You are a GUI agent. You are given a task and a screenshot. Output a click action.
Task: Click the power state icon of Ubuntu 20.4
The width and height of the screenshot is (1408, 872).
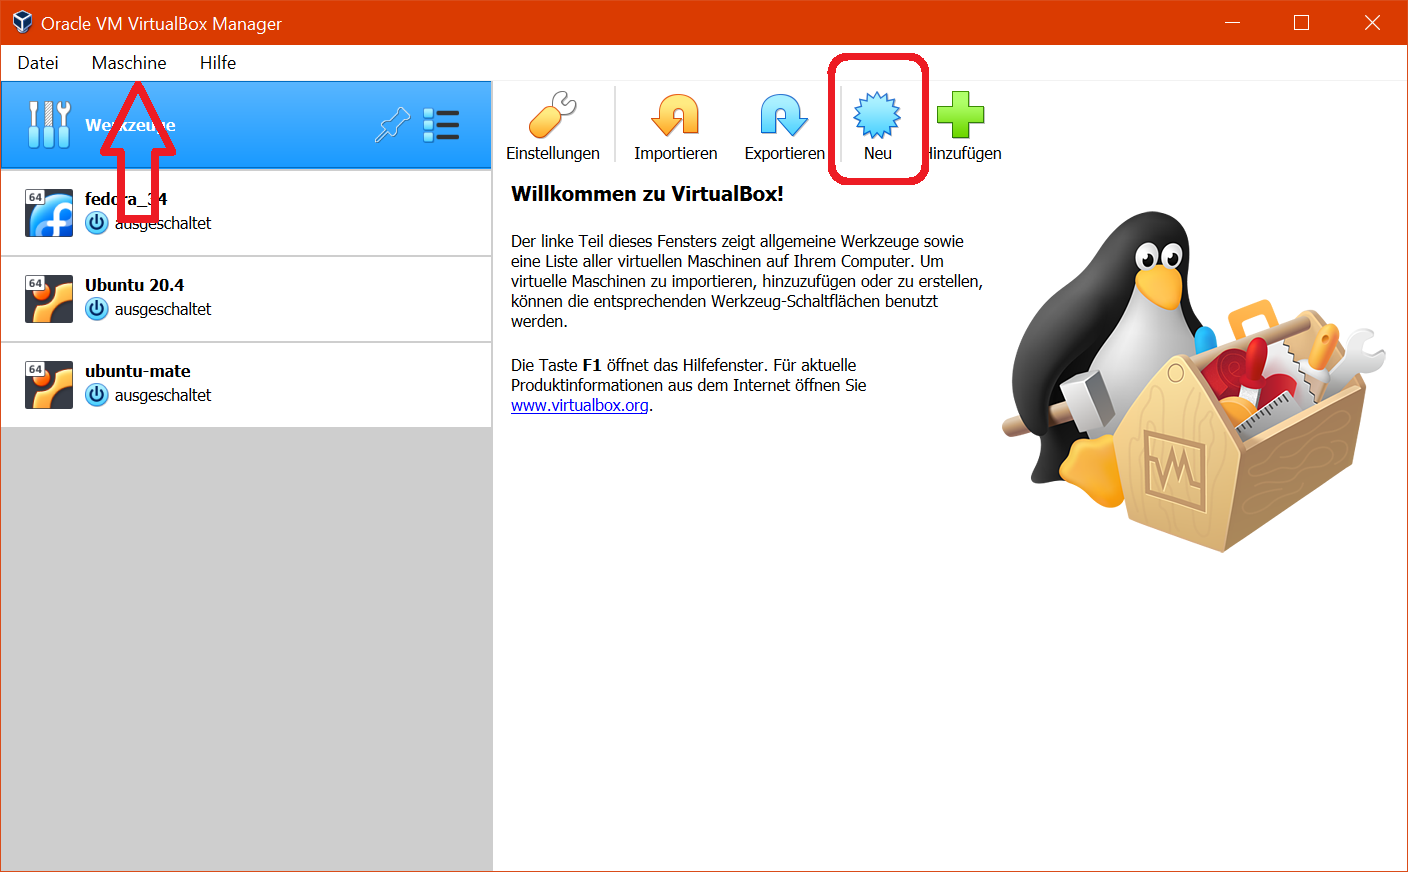tap(97, 309)
